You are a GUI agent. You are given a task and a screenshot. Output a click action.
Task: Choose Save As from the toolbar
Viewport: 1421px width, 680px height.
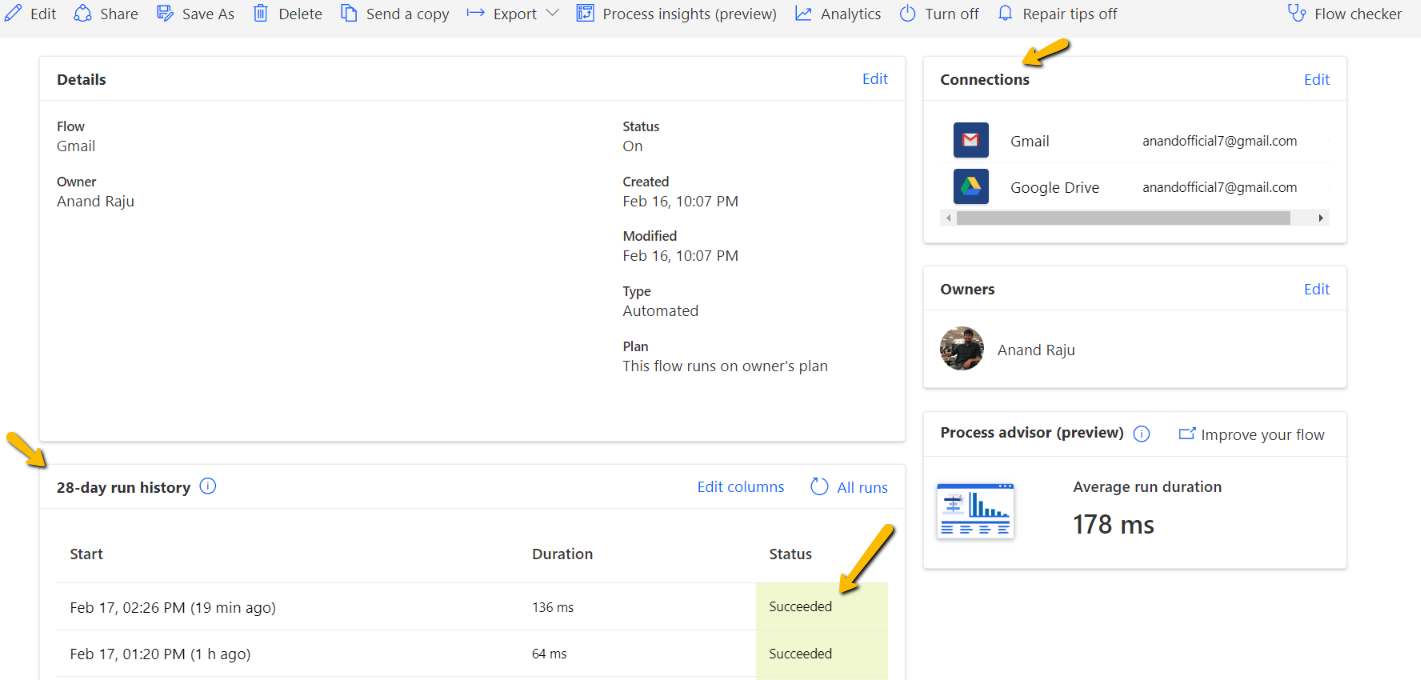pos(195,13)
